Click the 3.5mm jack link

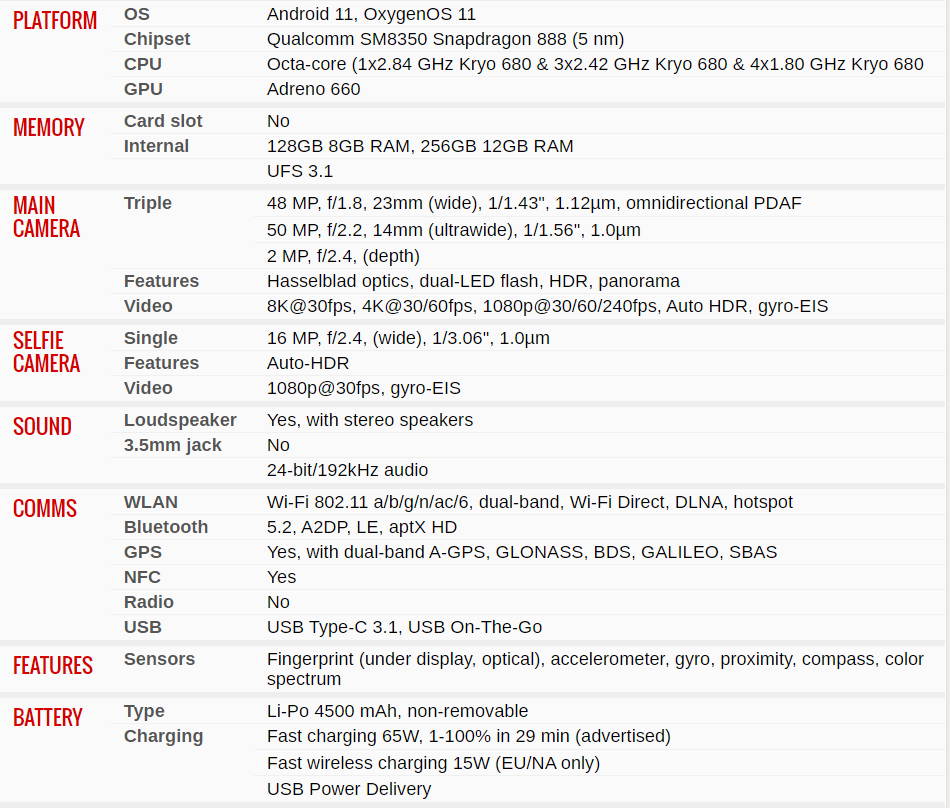tap(173, 445)
